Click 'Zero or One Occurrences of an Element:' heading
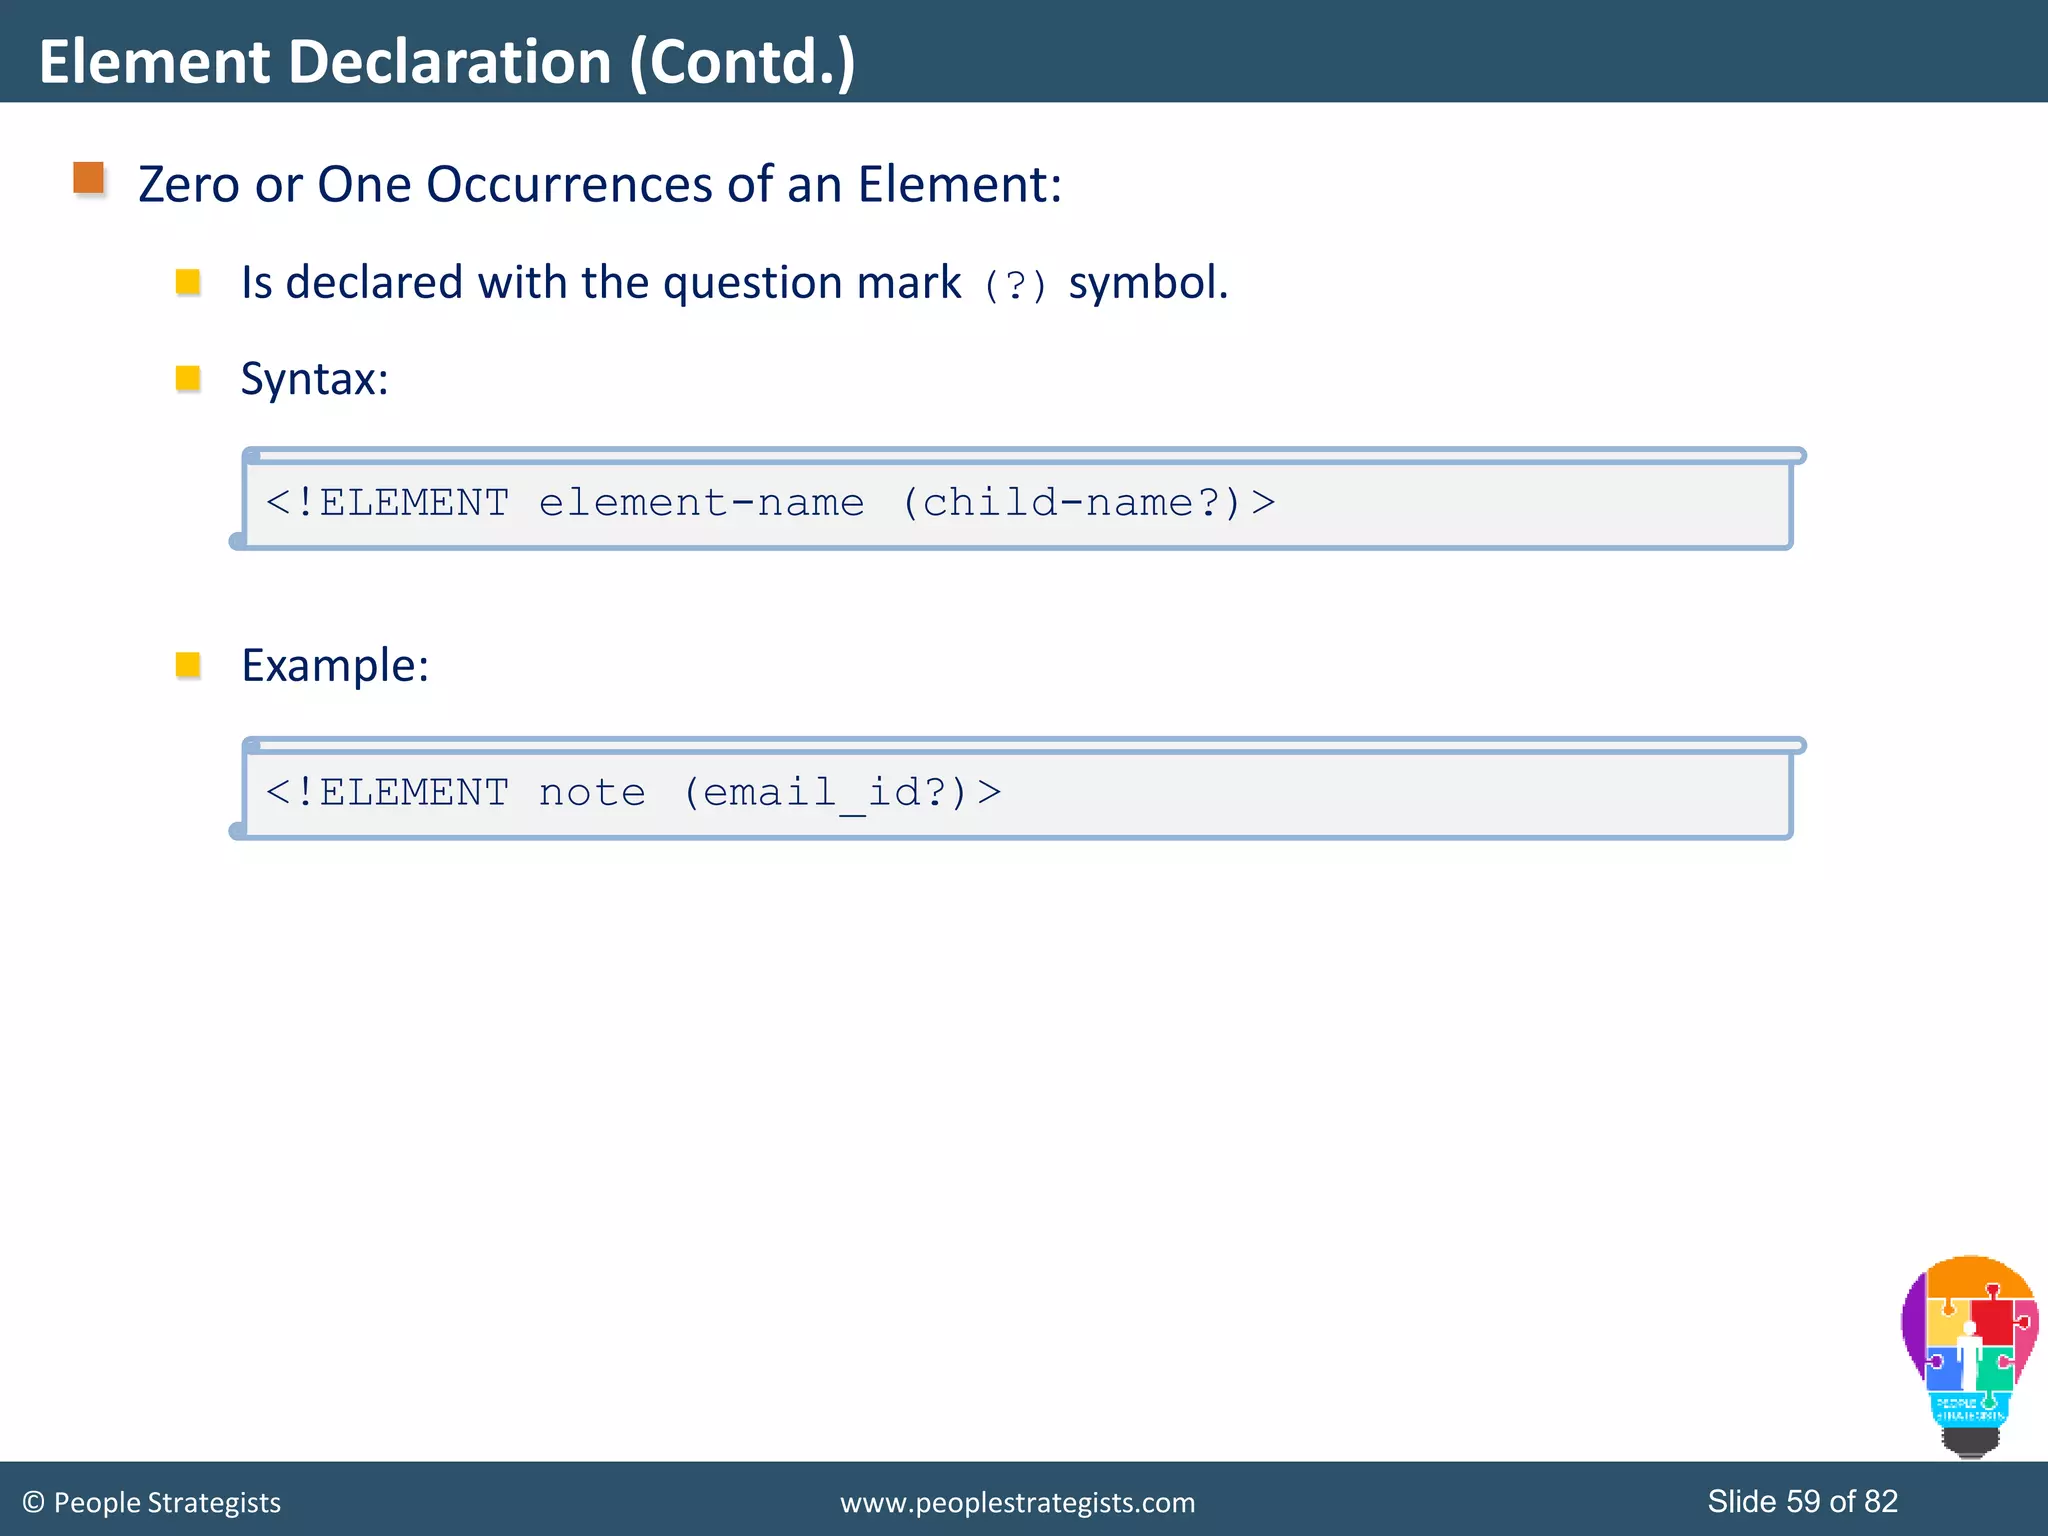 coord(600,185)
